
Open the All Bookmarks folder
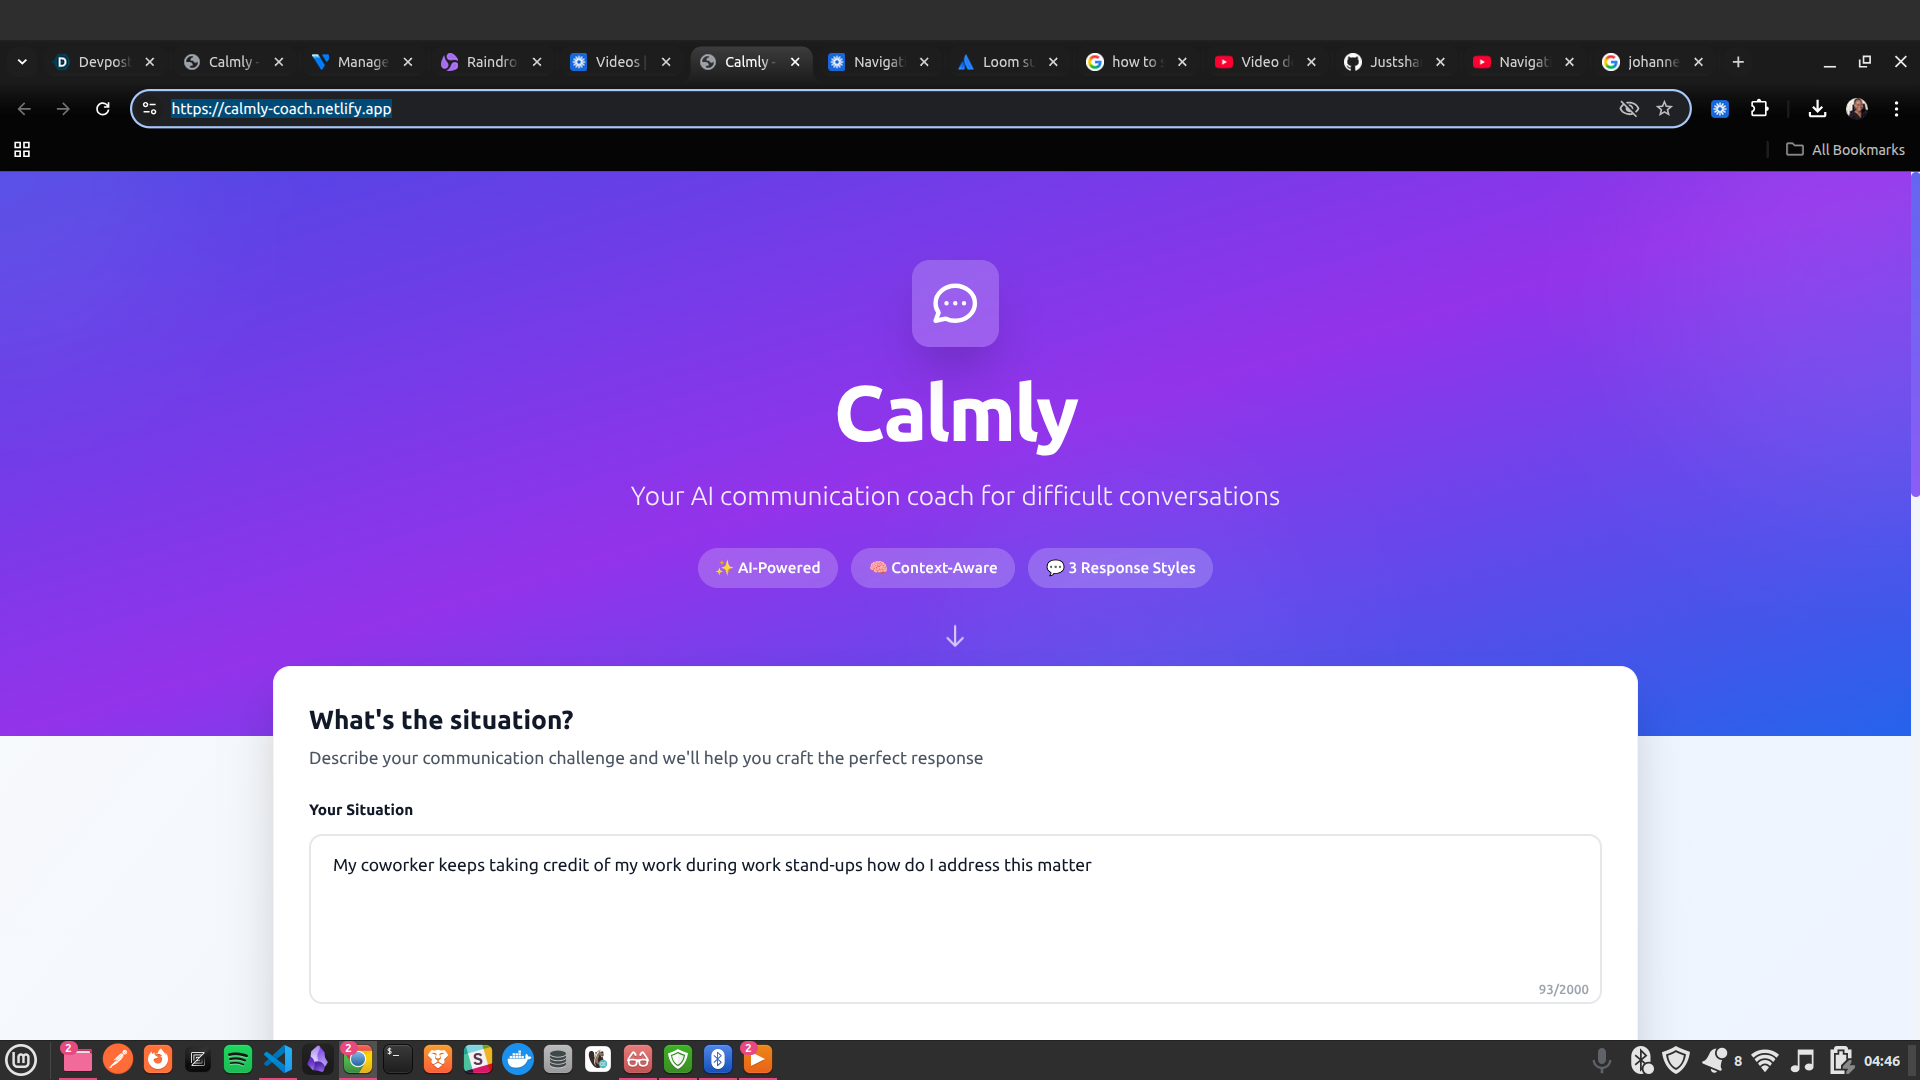[1845, 150]
